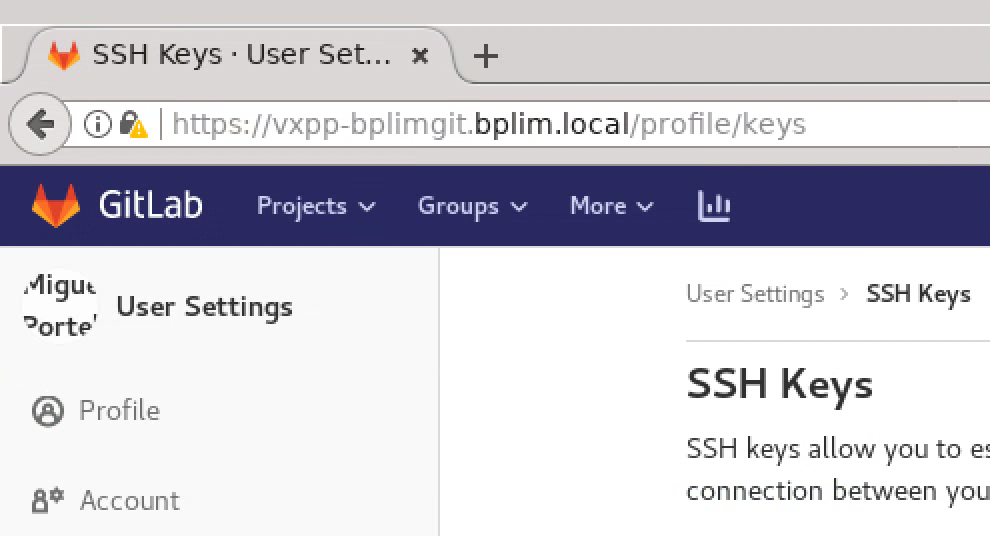This screenshot has width=990, height=536.
Task: Select the SSH Keys · User Settings tab
Action: (240, 55)
